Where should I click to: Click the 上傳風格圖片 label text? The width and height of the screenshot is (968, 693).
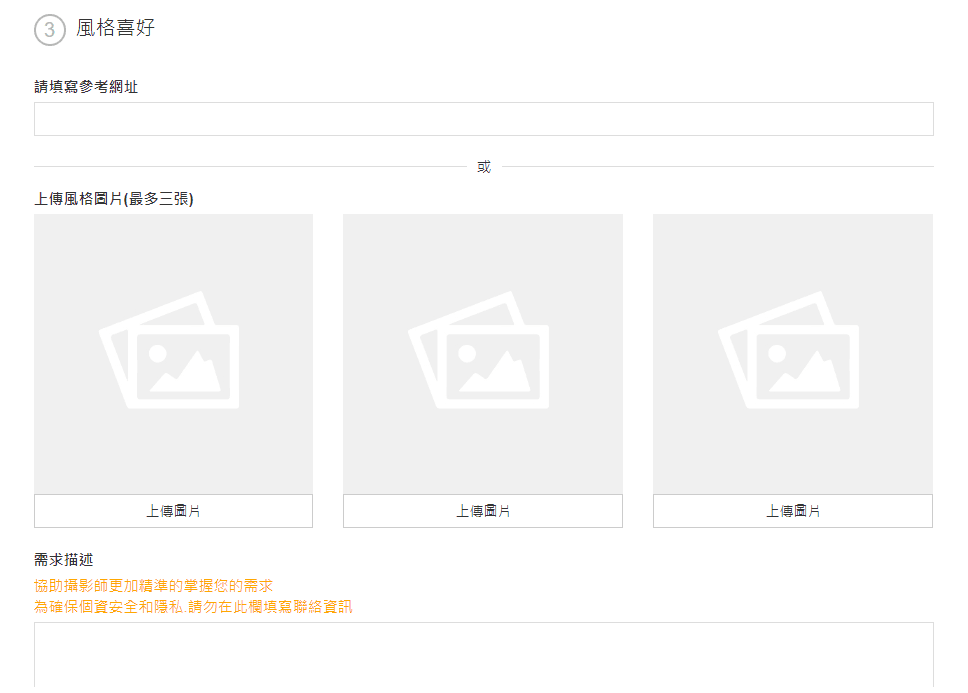pos(78,199)
